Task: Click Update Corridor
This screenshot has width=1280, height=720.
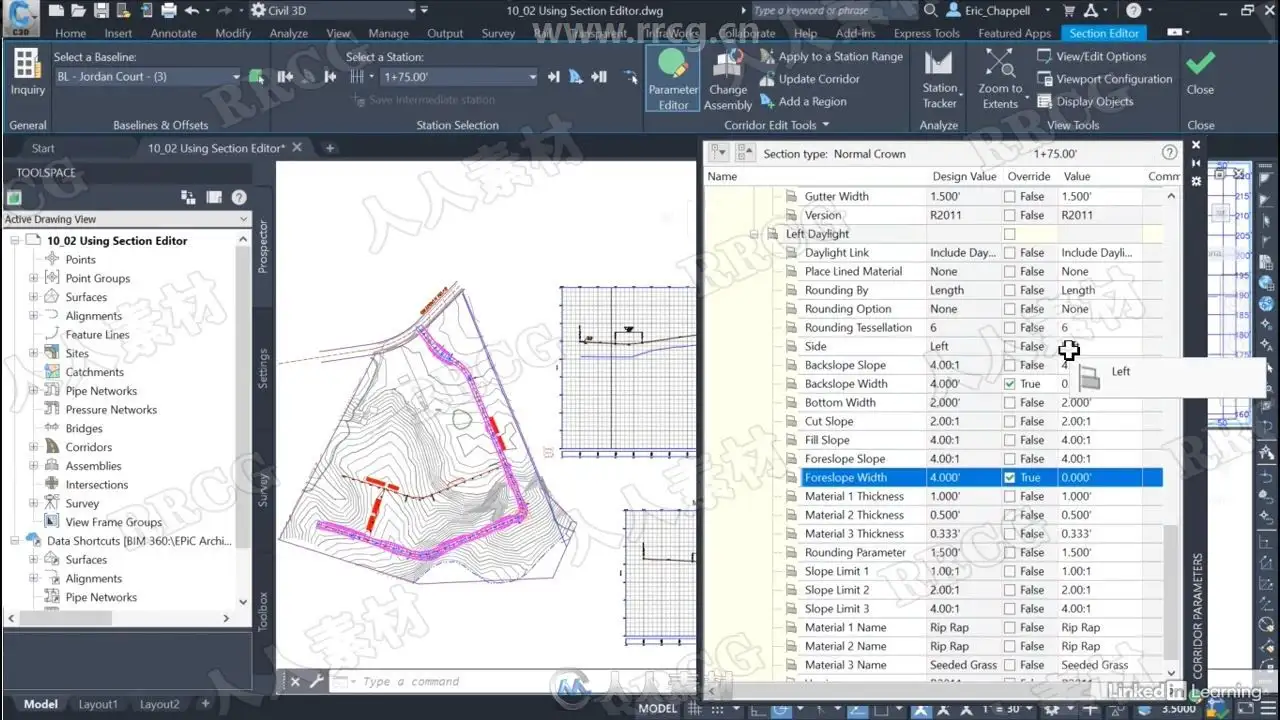Action: coord(810,79)
